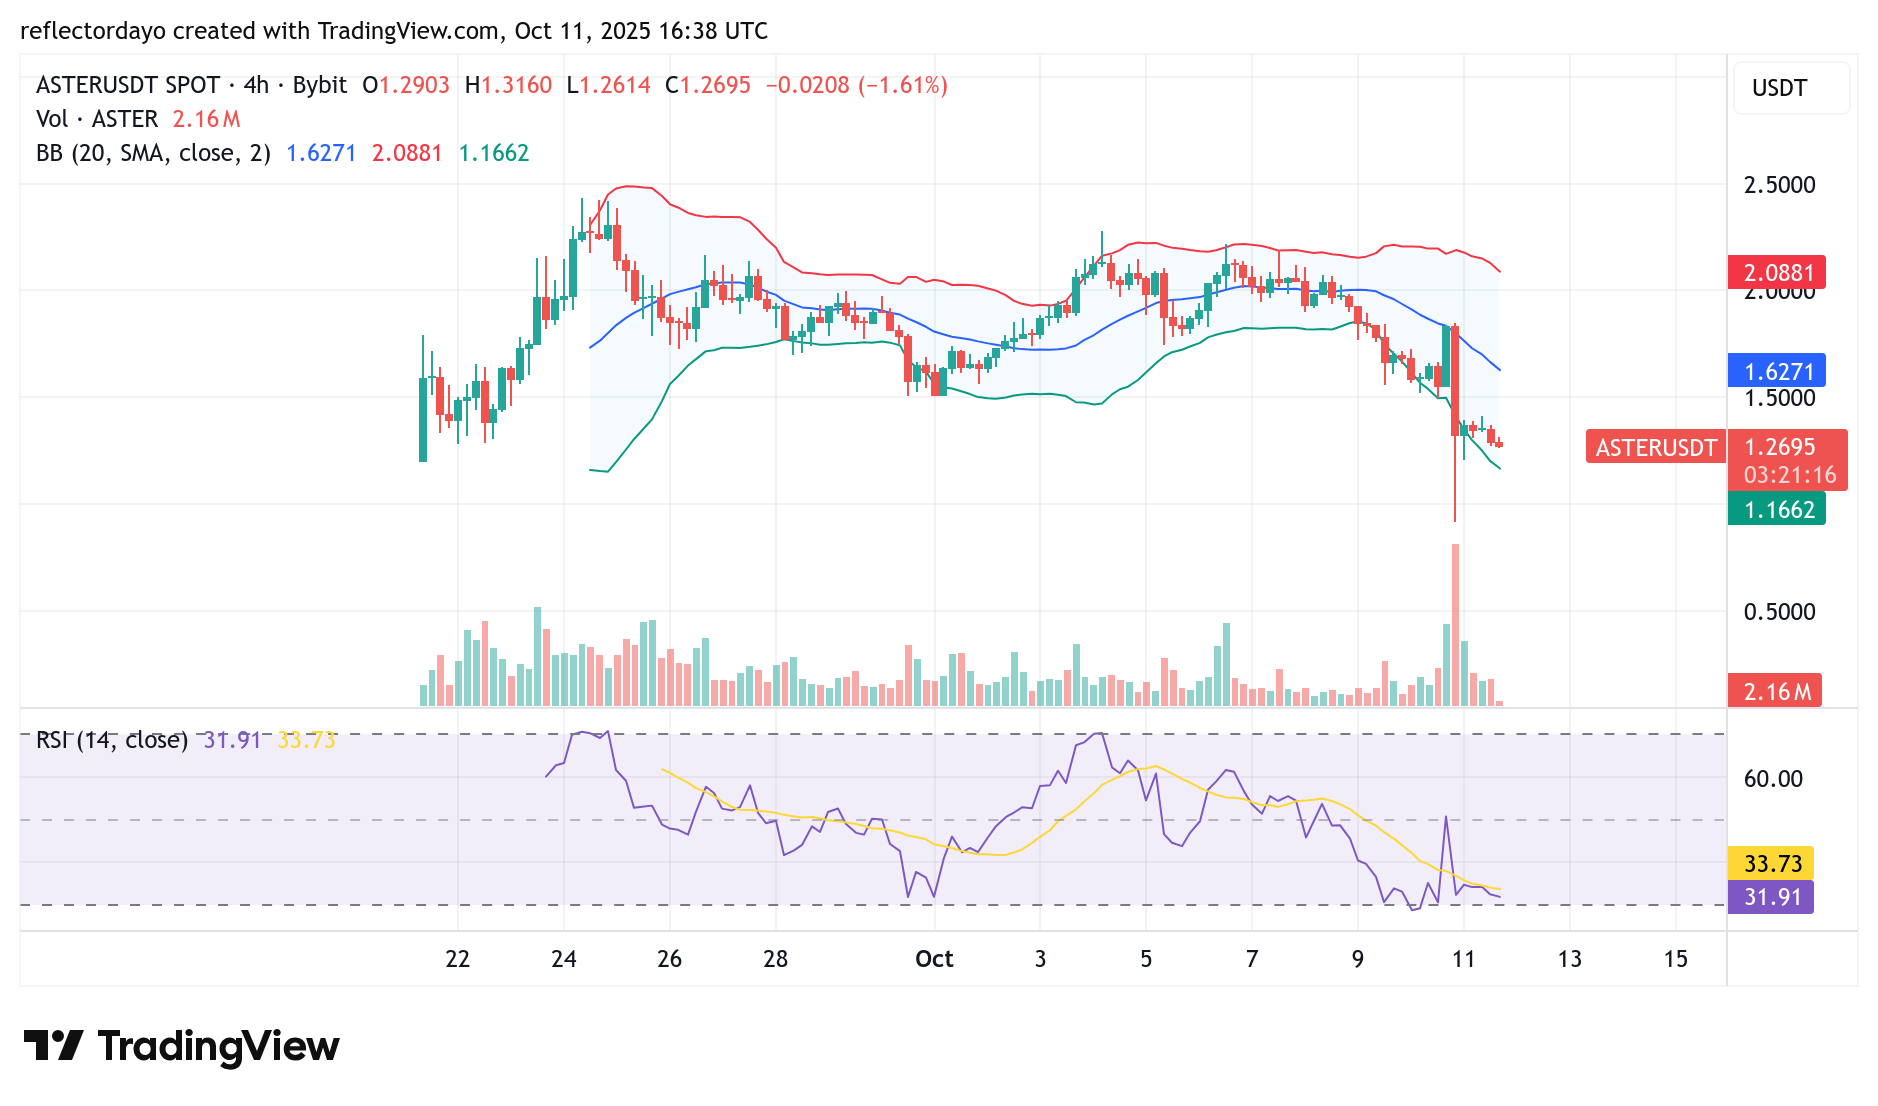This screenshot has height=1106, width=1878.
Task: Click the date label 22 on time axis
Action: click(458, 959)
